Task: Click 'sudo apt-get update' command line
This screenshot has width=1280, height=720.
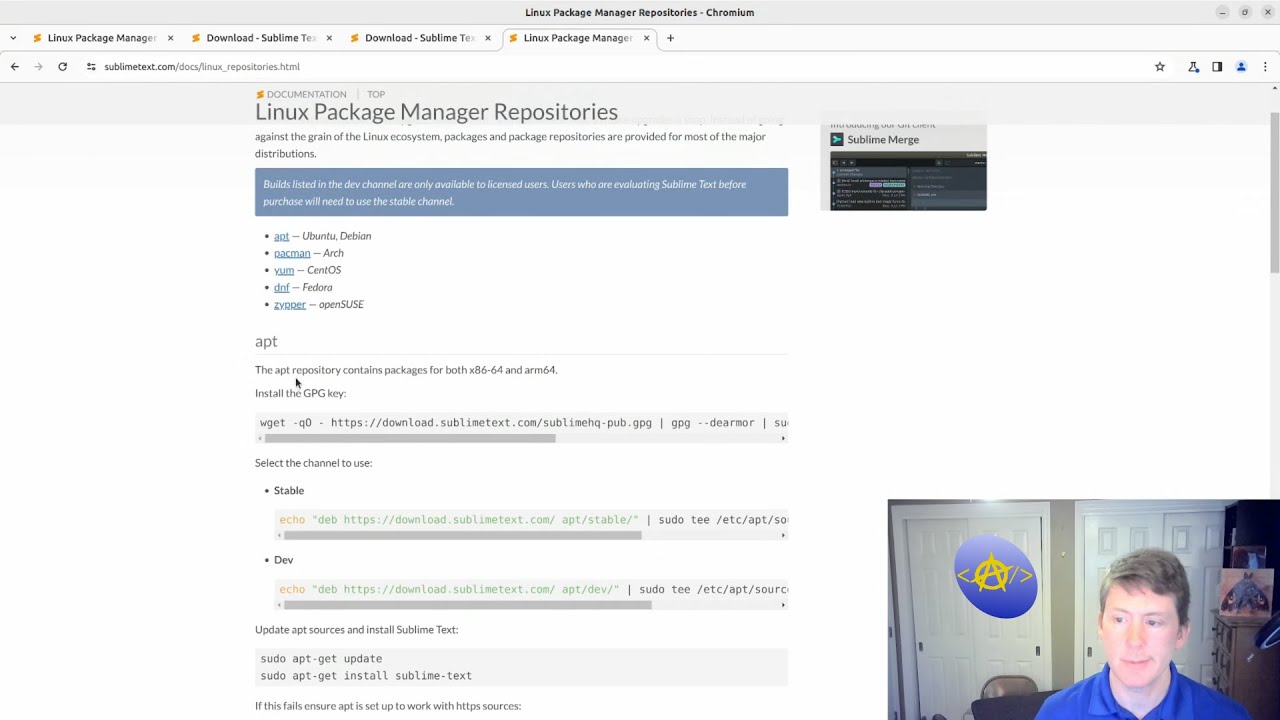Action: coord(321,659)
